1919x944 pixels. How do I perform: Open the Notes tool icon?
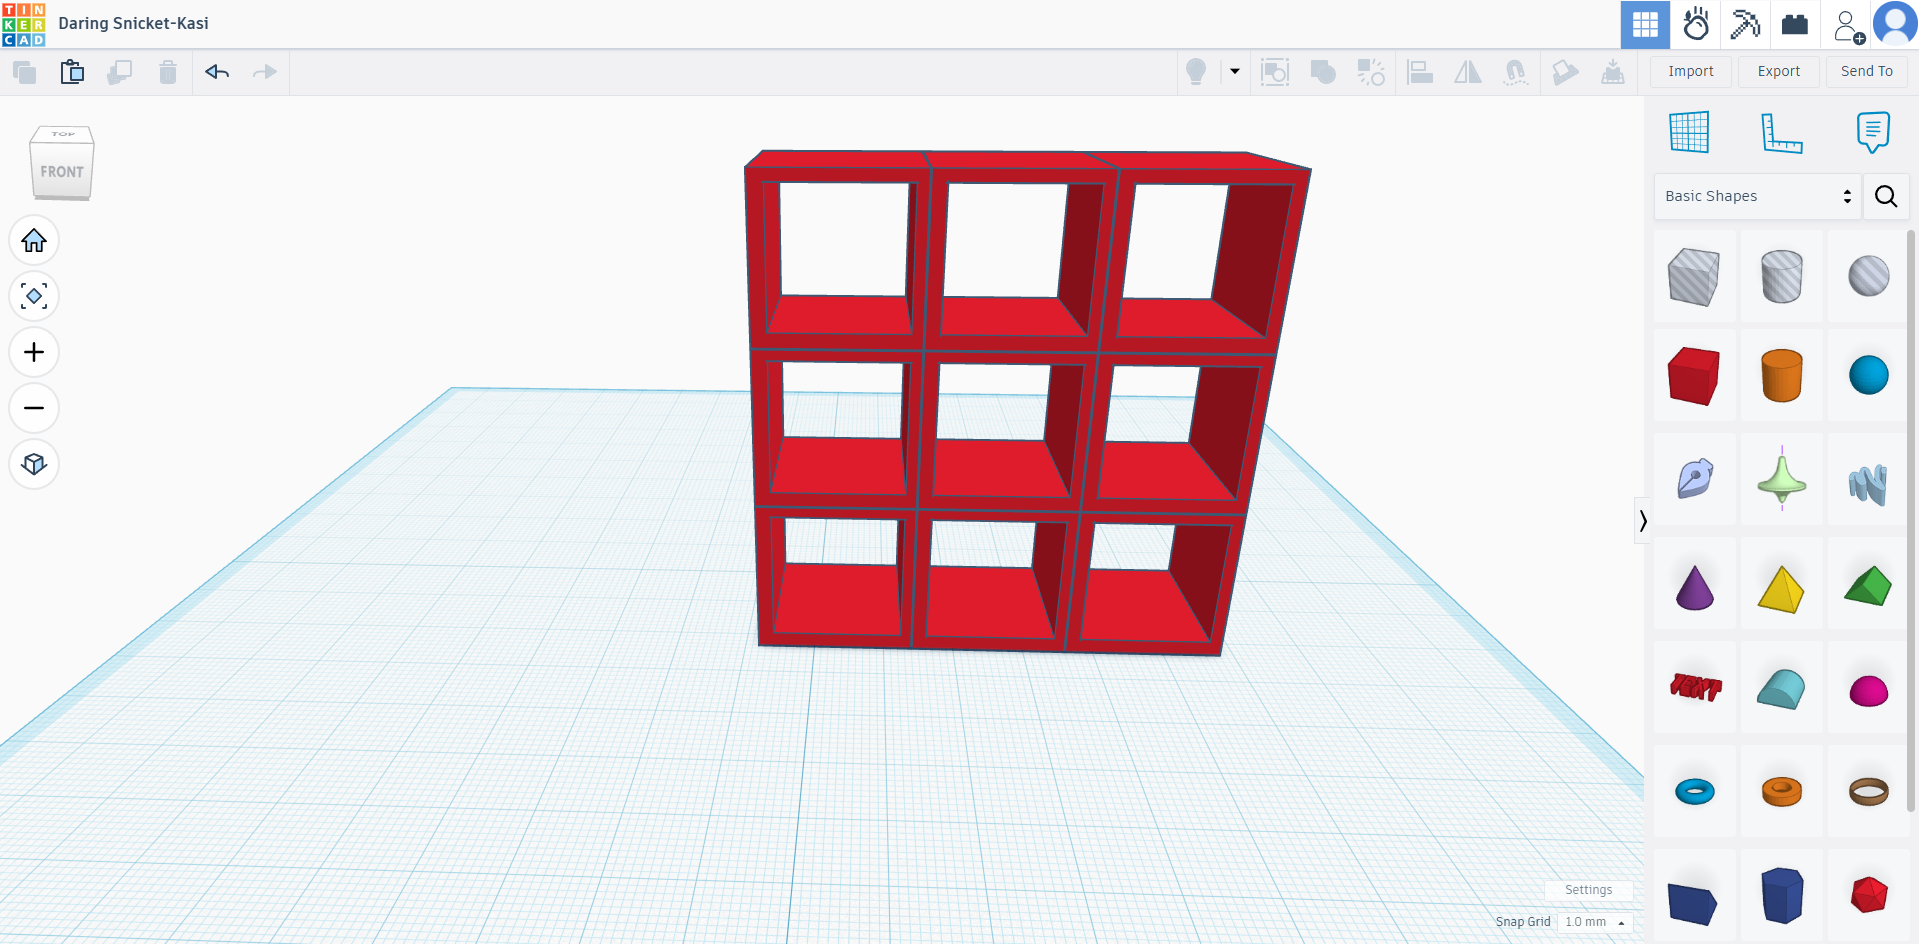coord(1873,132)
